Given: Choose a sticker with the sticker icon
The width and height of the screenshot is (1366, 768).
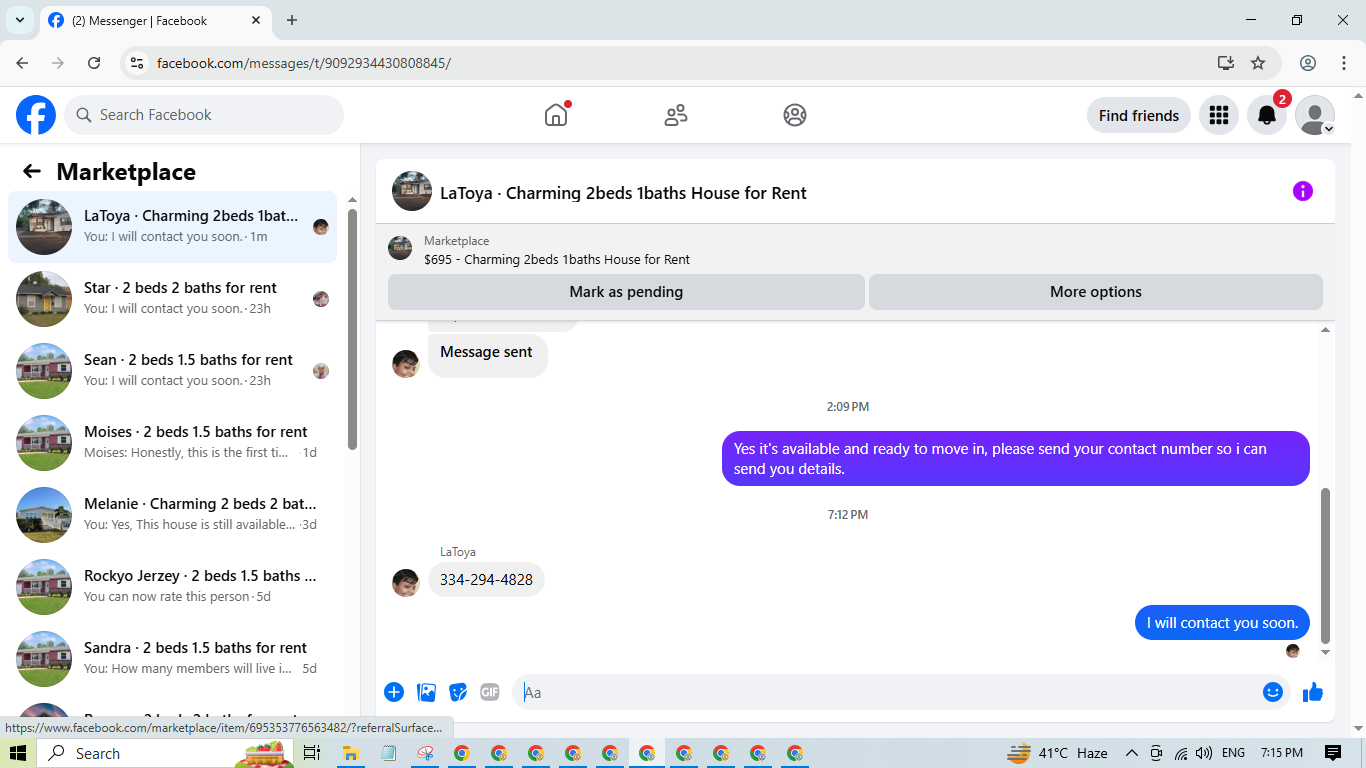Looking at the screenshot, I should (458, 692).
